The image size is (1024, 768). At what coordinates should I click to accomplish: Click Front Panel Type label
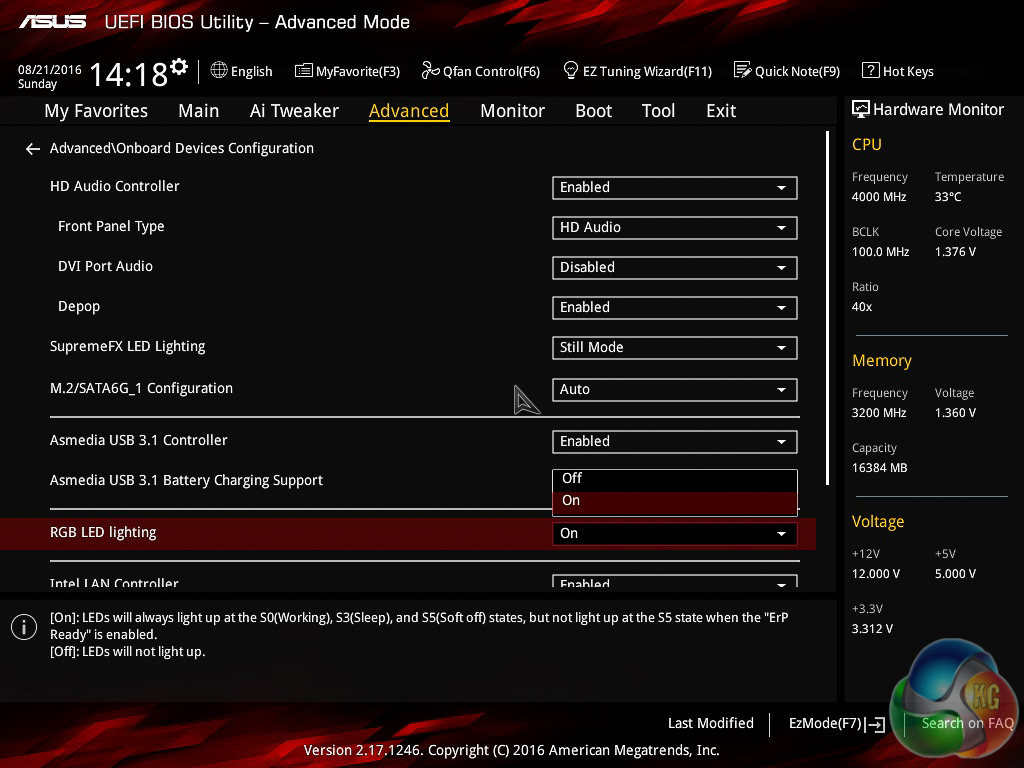tap(111, 227)
